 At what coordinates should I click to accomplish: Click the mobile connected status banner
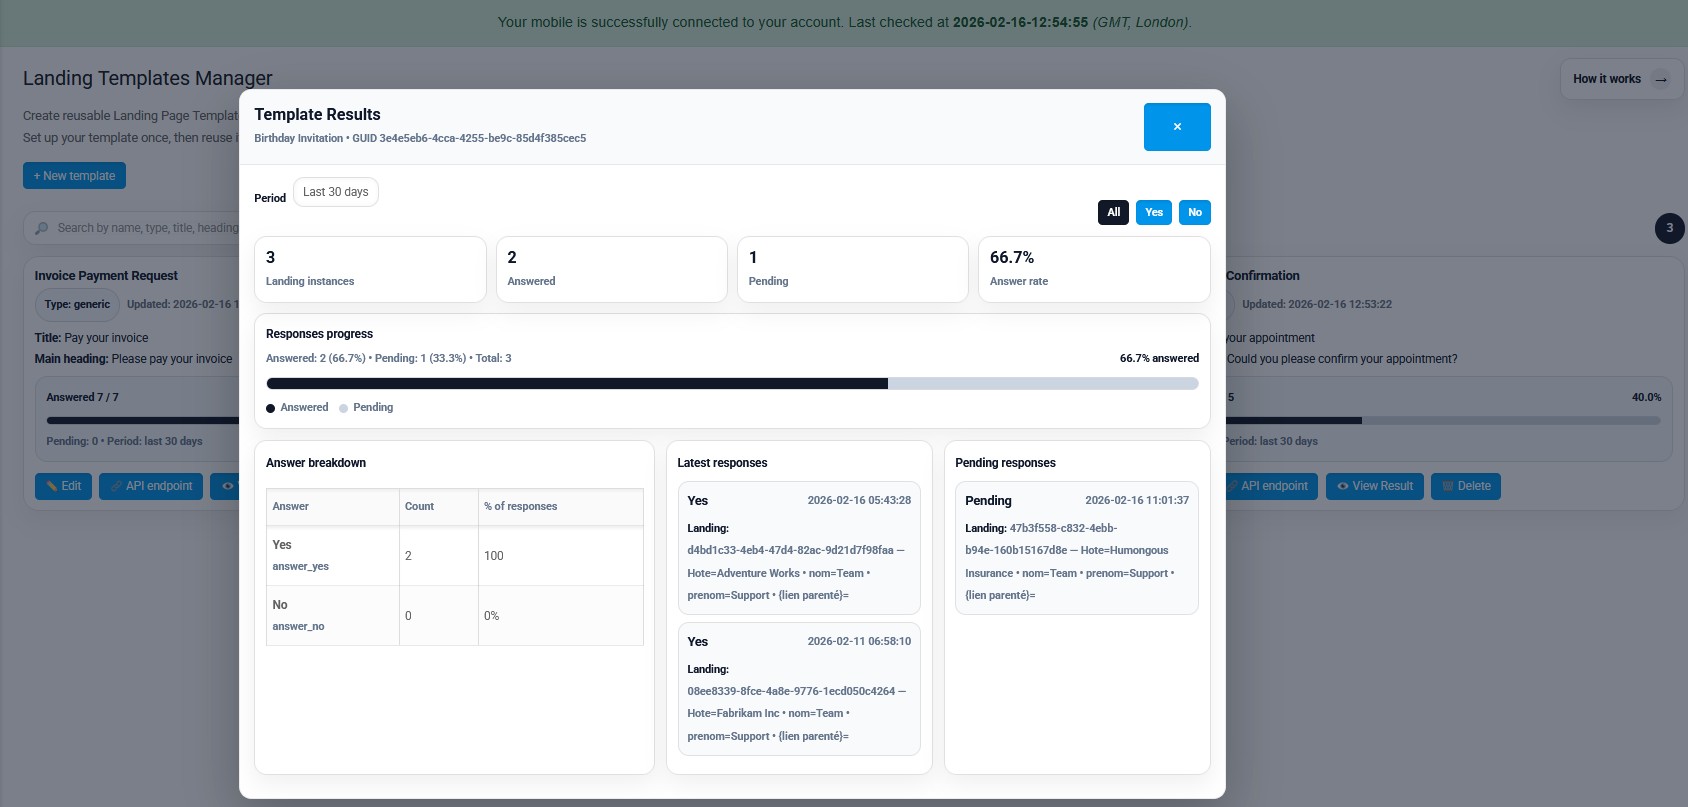pyautogui.click(x=844, y=23)
